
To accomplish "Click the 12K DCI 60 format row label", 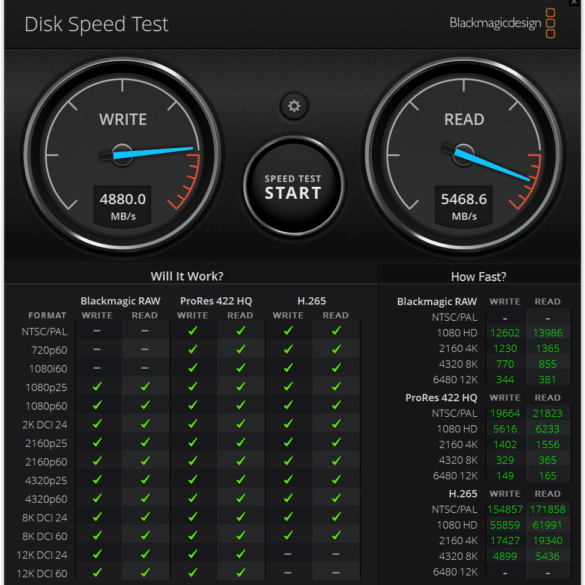I will [x=42, y=574].
